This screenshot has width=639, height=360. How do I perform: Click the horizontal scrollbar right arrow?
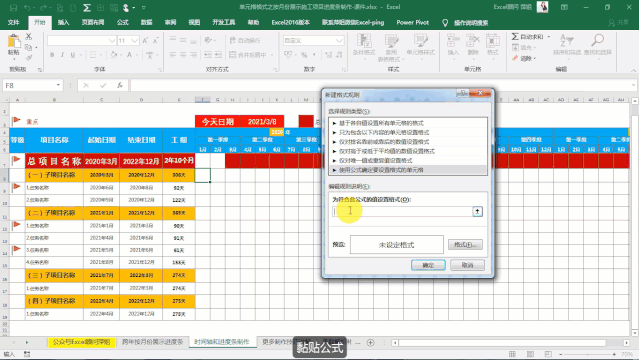[x=626, y=343]
